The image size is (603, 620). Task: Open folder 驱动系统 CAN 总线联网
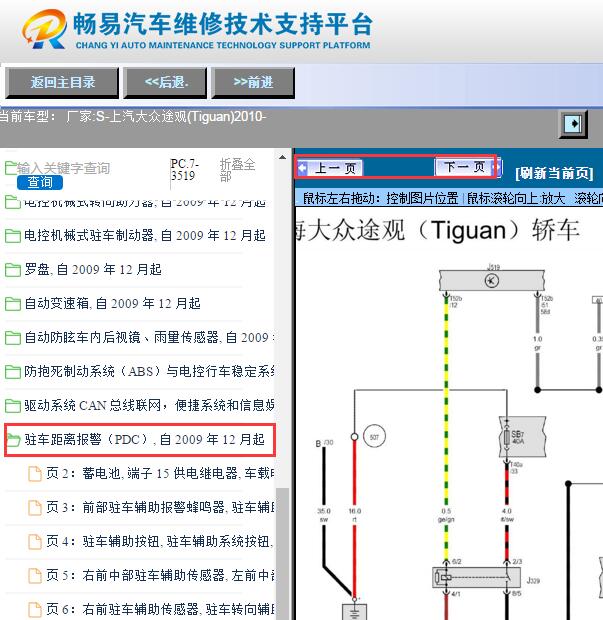149,406
